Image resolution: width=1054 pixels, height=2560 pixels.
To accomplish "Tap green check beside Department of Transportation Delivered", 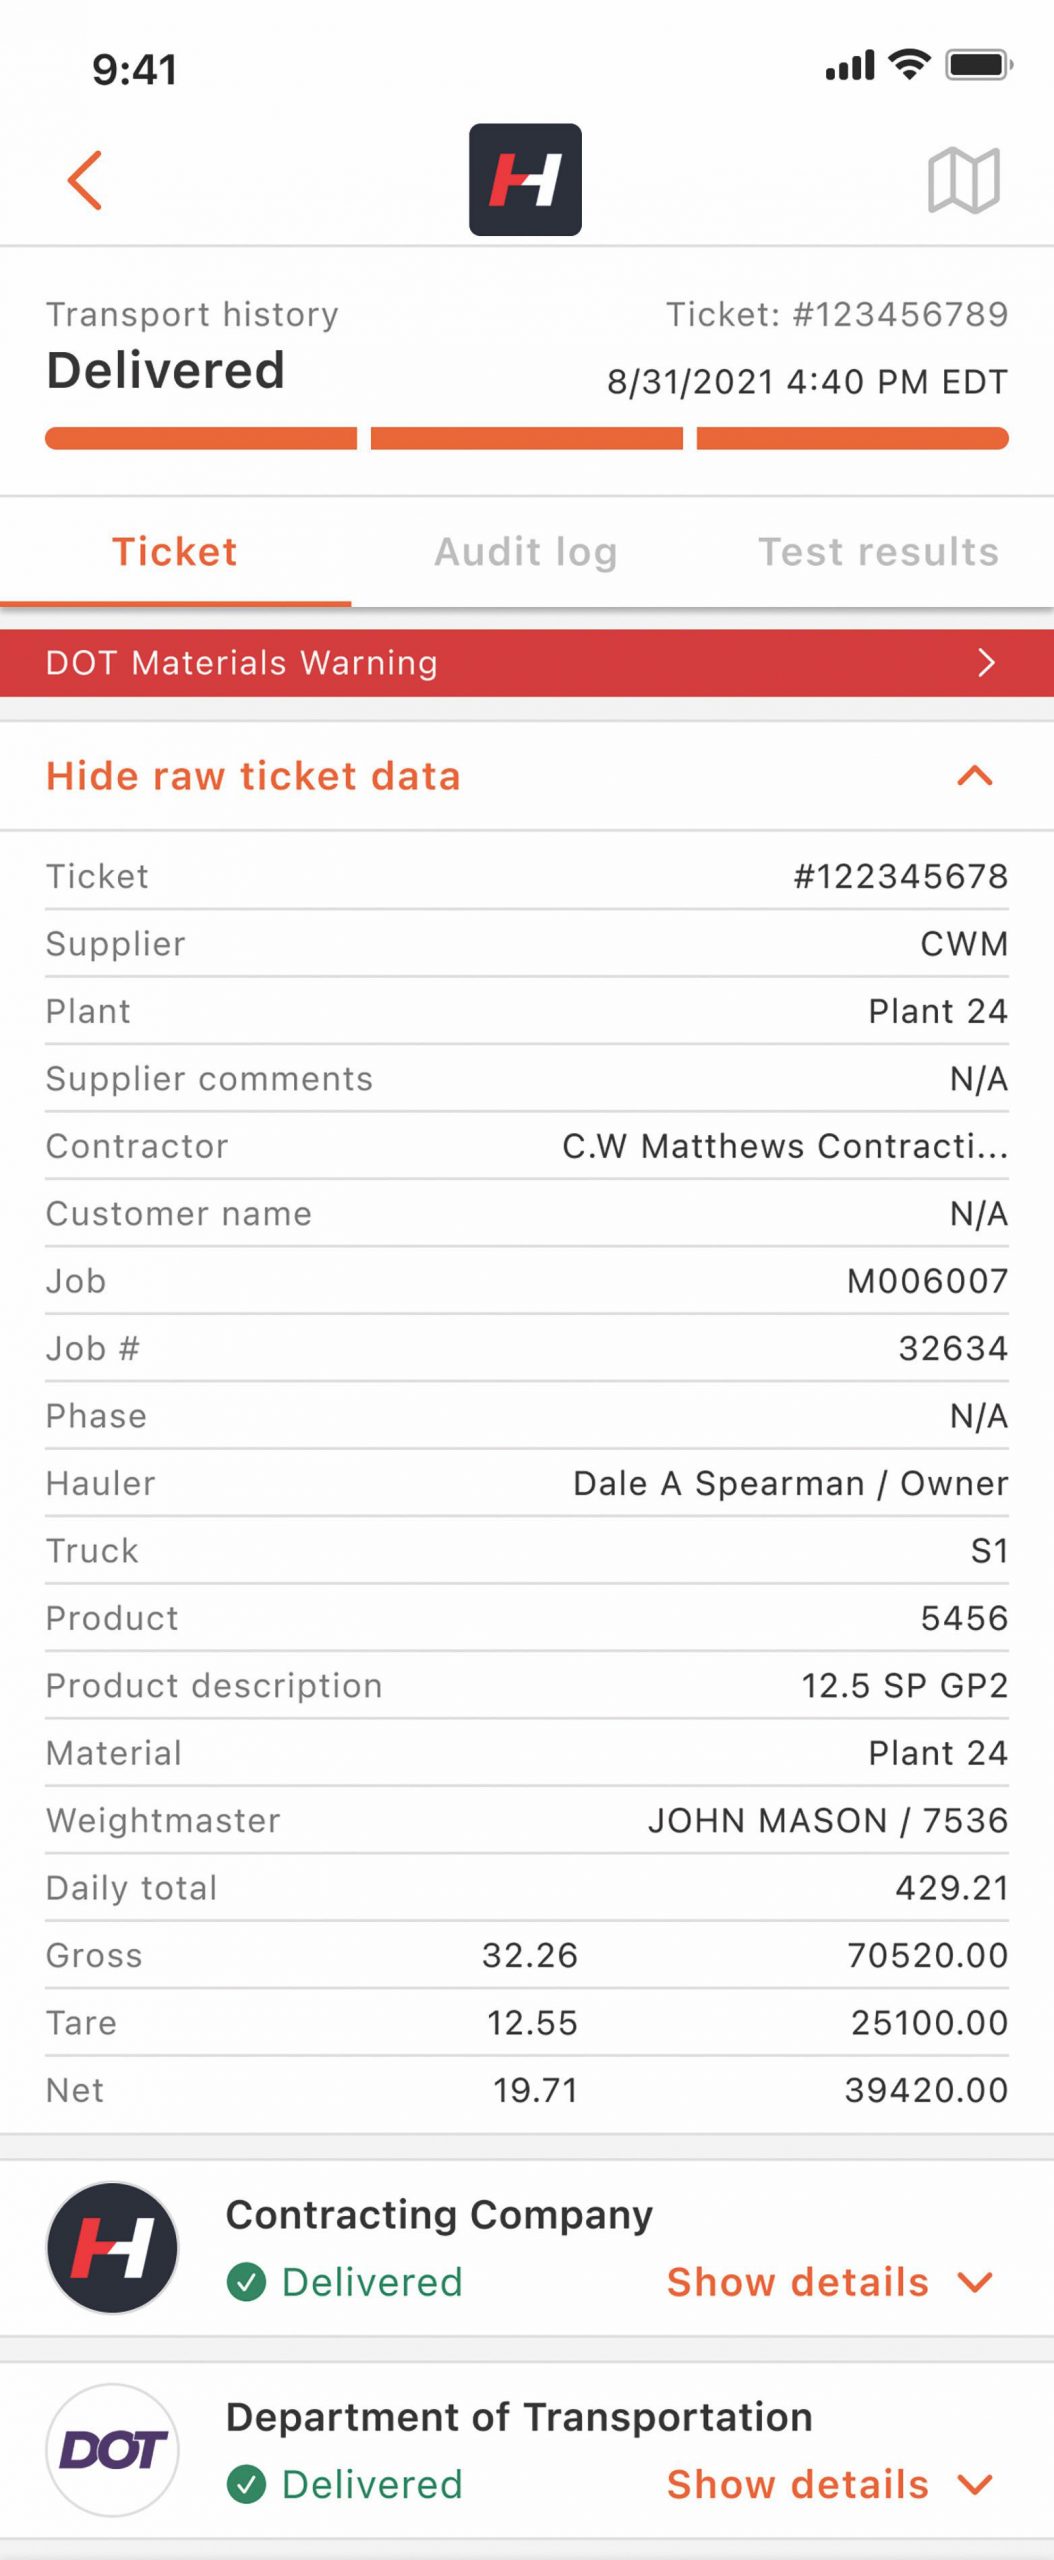I will coord(246,2485).
